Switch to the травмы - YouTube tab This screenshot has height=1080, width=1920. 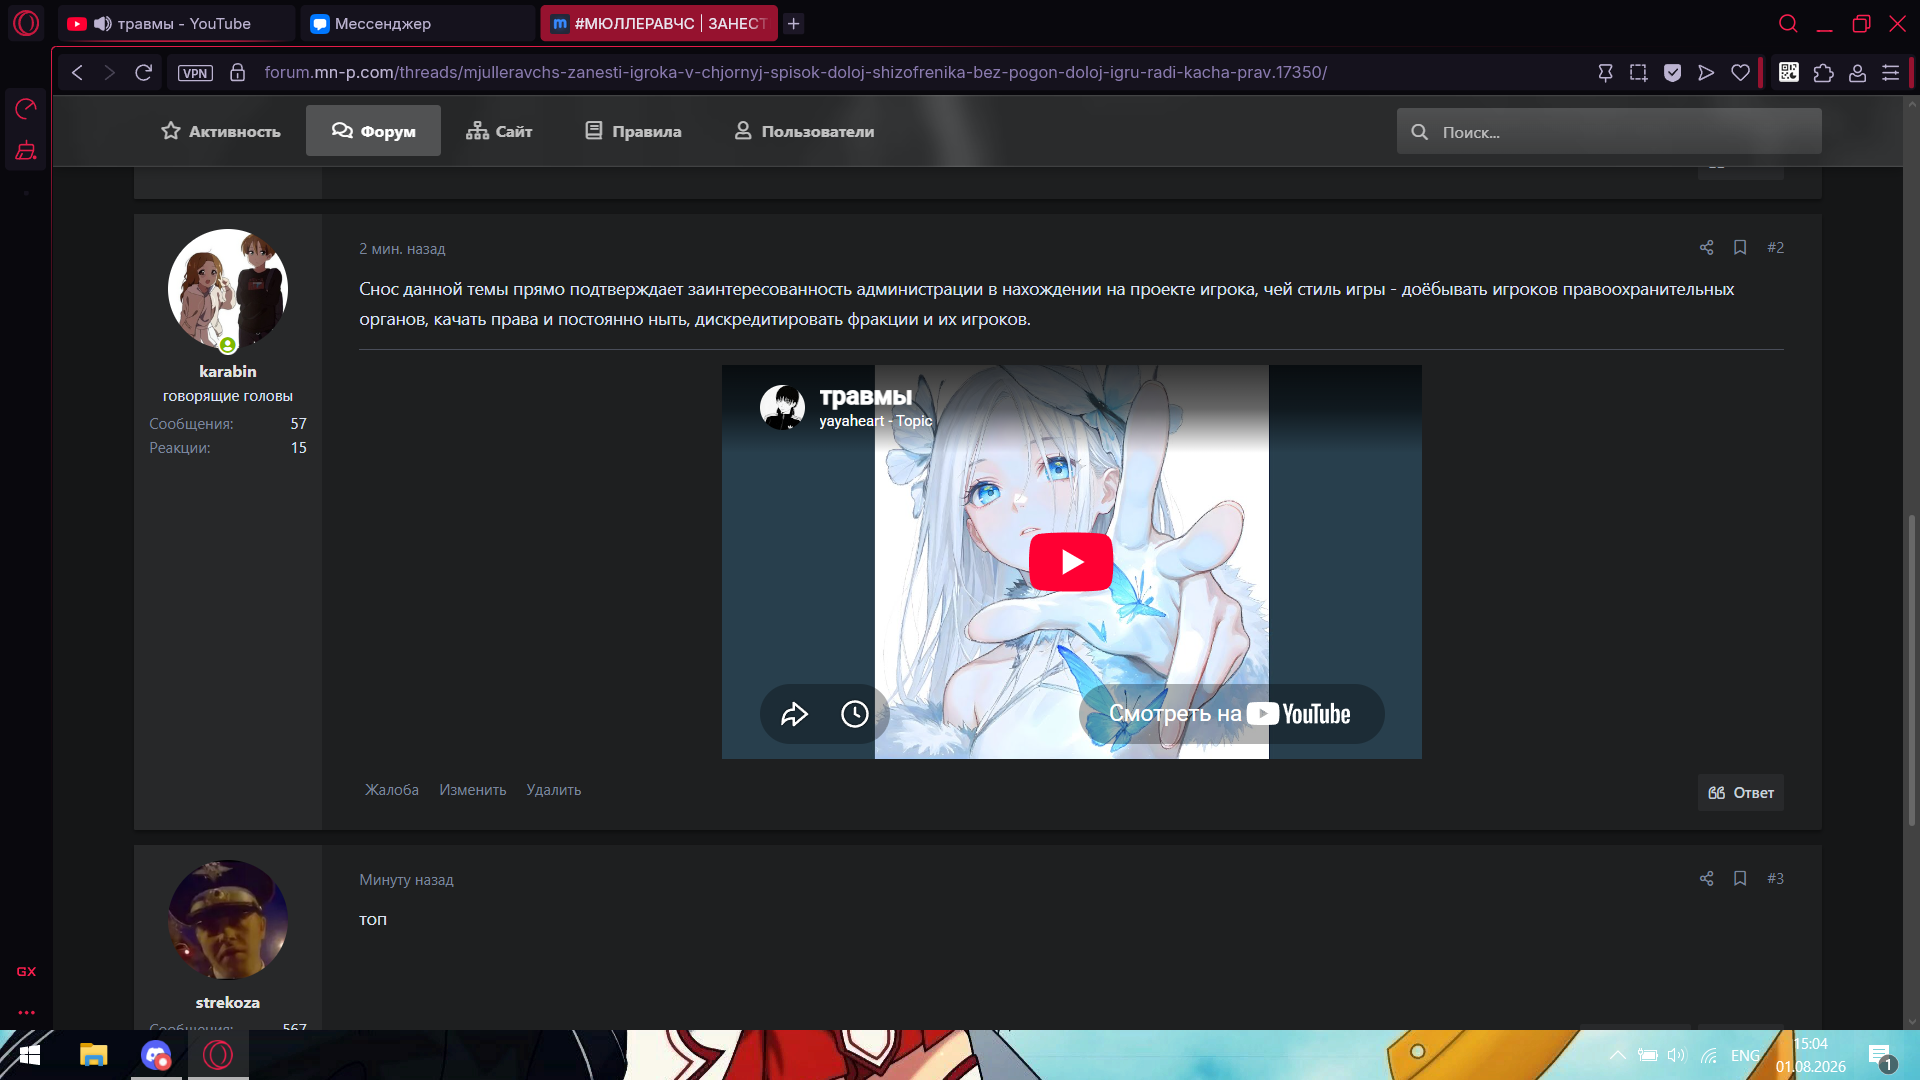click(x=175, y=23)
